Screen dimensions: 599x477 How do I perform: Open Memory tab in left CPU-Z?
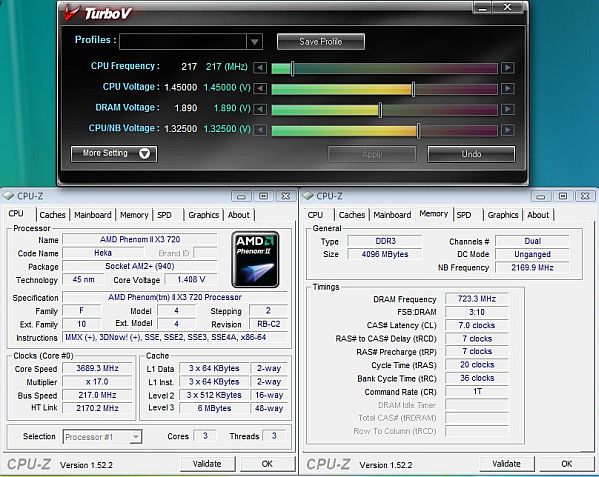pos(134,215)
